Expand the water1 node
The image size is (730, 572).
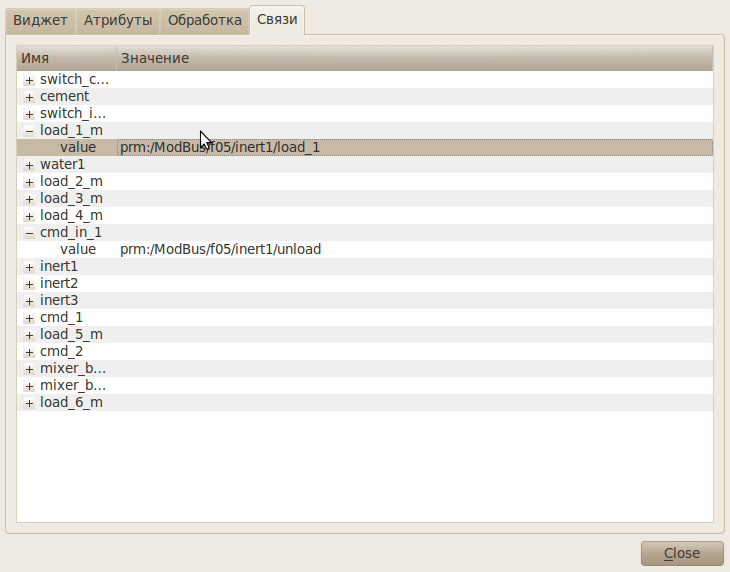[x=29, y=165]
